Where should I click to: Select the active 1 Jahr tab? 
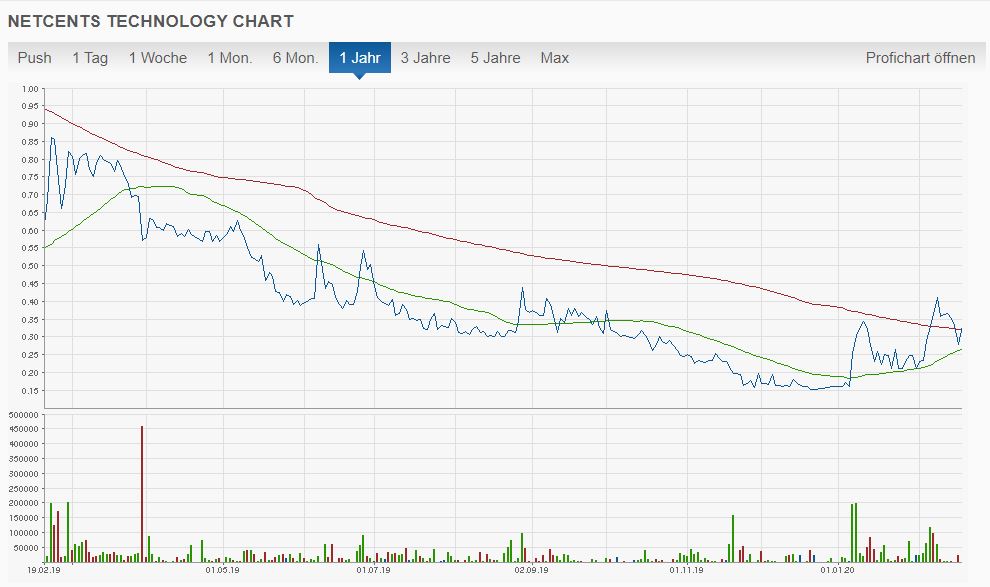pyautogui.click(x=360, y=58)
